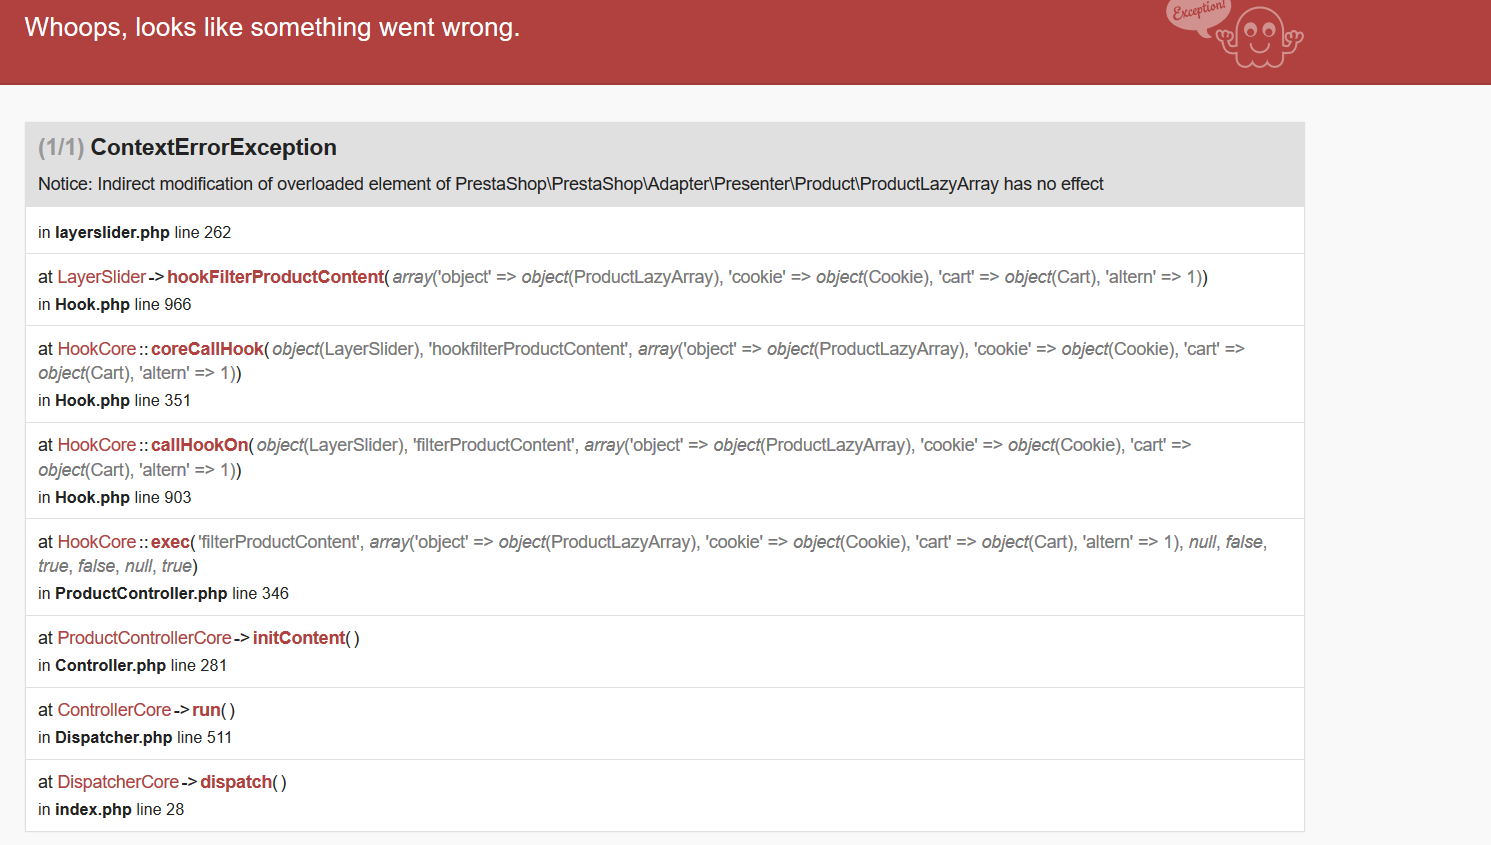The width and height of the screenshot is (1491, 845).
Task: Select the initContent method name
Action: pyautogui.click(x=299, y=638)
